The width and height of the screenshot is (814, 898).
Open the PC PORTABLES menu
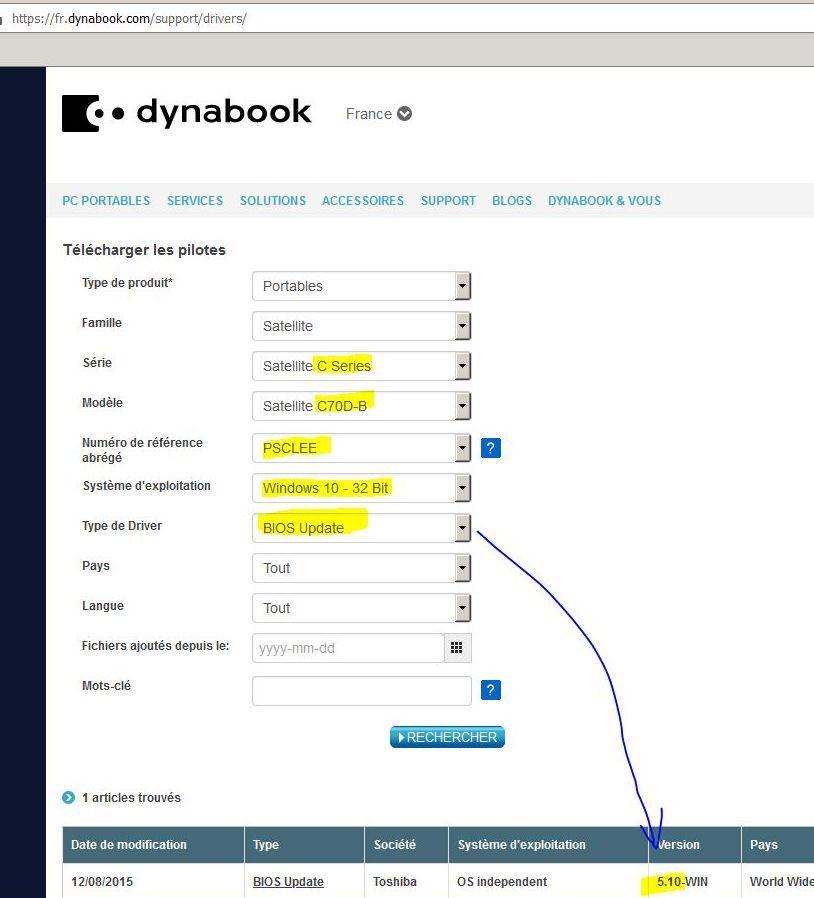[106, 200]
